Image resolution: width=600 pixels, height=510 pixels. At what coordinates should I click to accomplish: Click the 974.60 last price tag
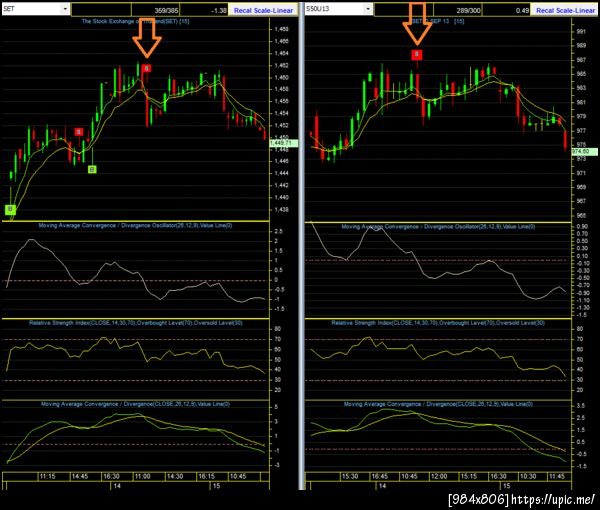[x=585, y=152]
